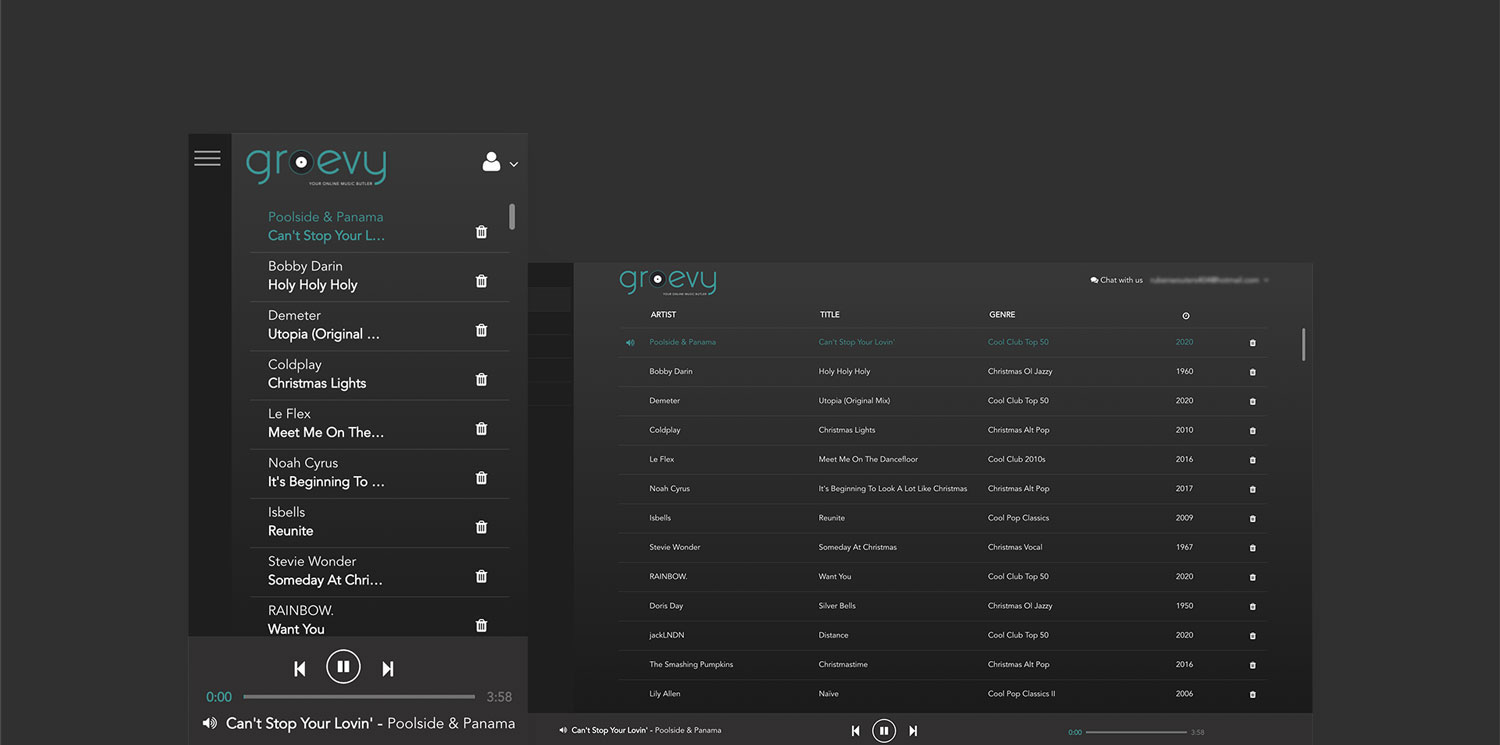Viewport: 1500px width, 745px height.
Task: Open user account menu in mobile view
Action: click(x=499, y=162)
